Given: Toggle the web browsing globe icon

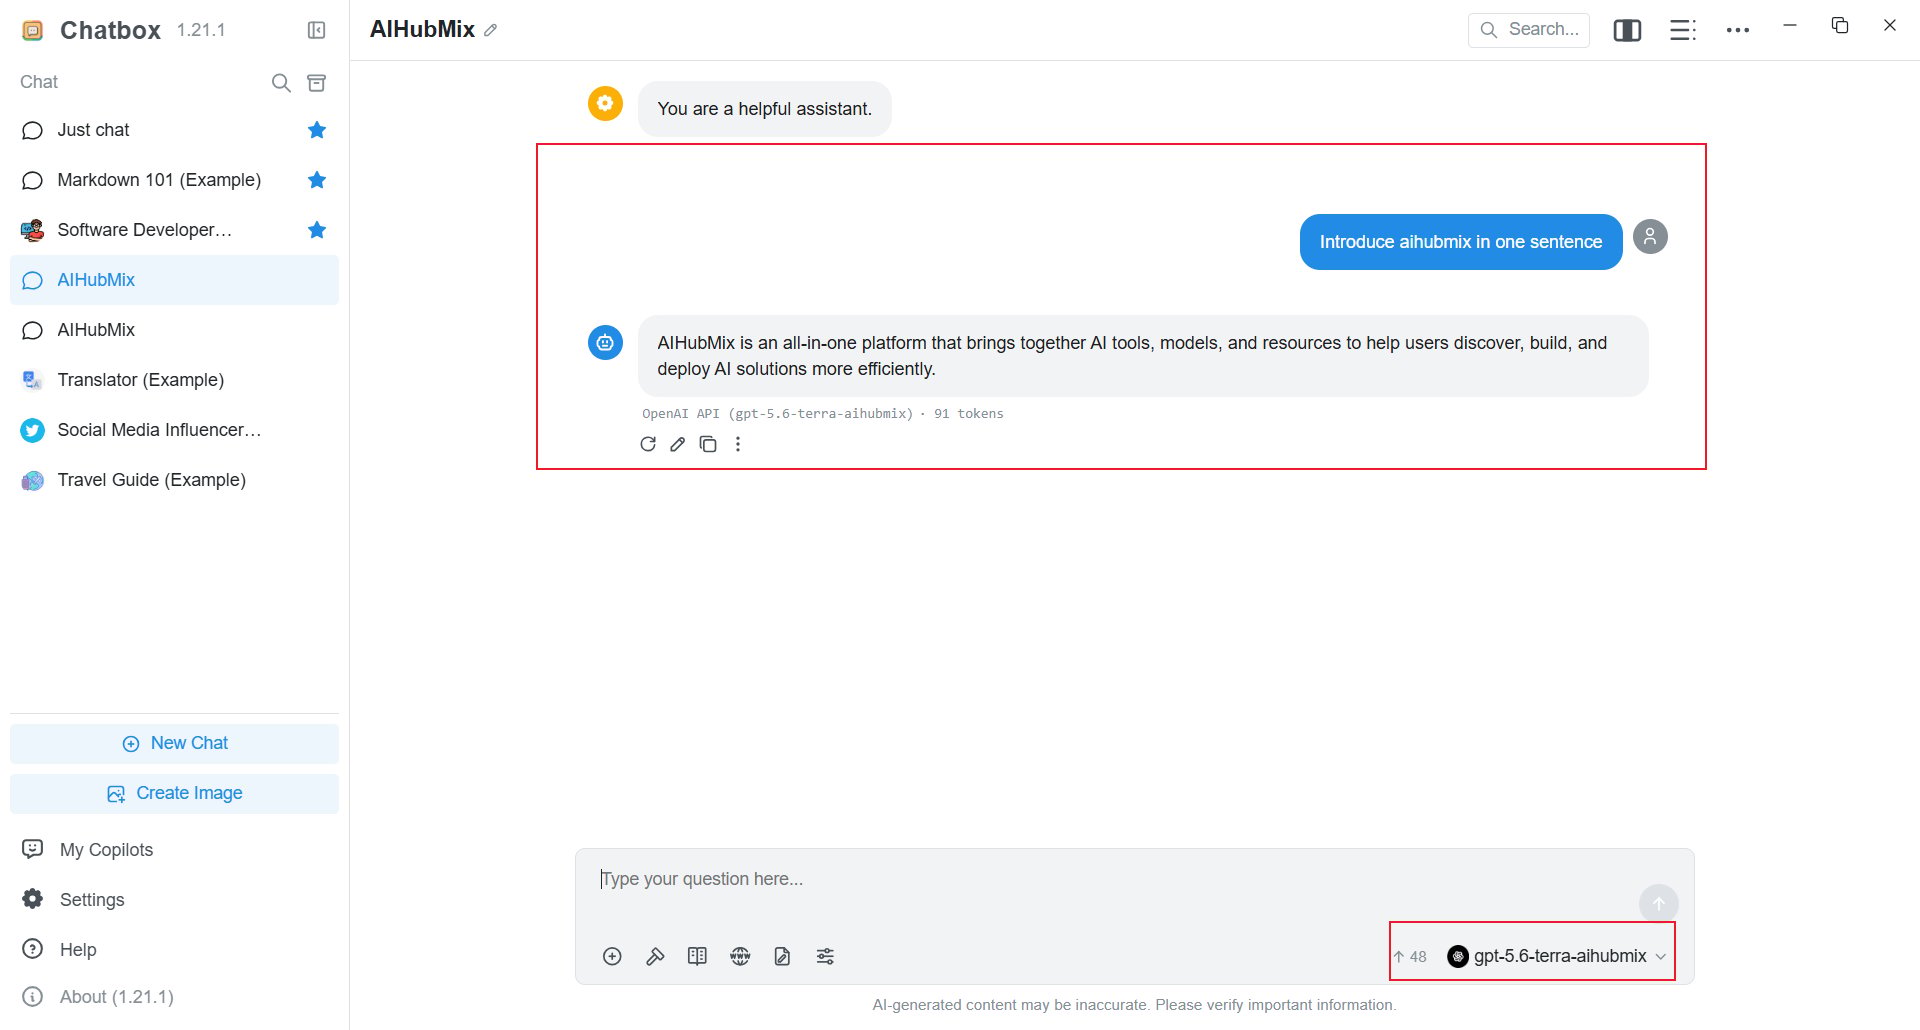Looking at the screenshot, I should point(740,957).
